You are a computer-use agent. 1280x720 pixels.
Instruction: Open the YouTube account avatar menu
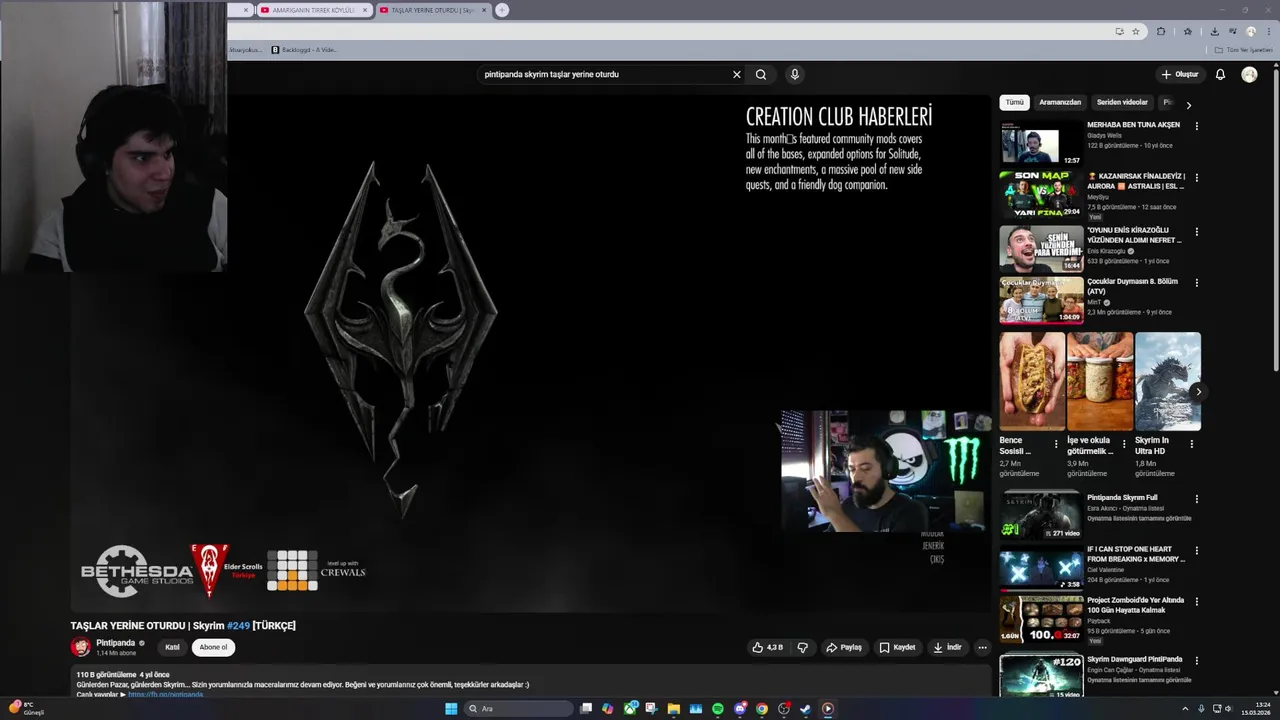point(1249,74)
